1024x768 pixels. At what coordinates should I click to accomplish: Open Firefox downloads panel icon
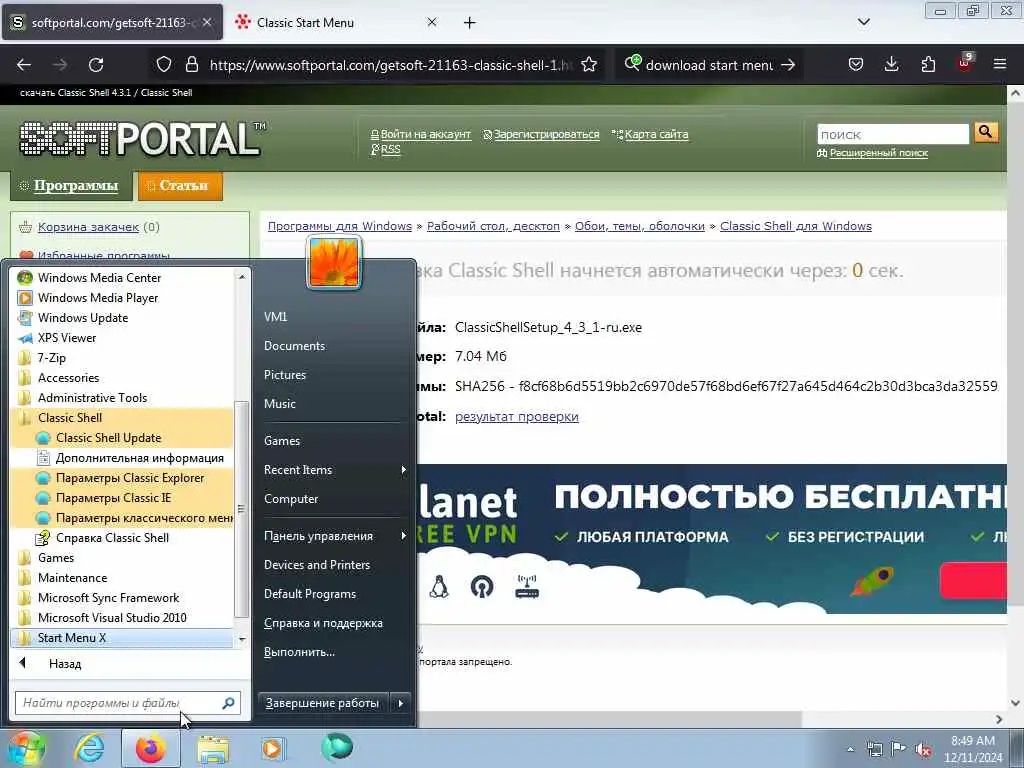coord(891,64)
